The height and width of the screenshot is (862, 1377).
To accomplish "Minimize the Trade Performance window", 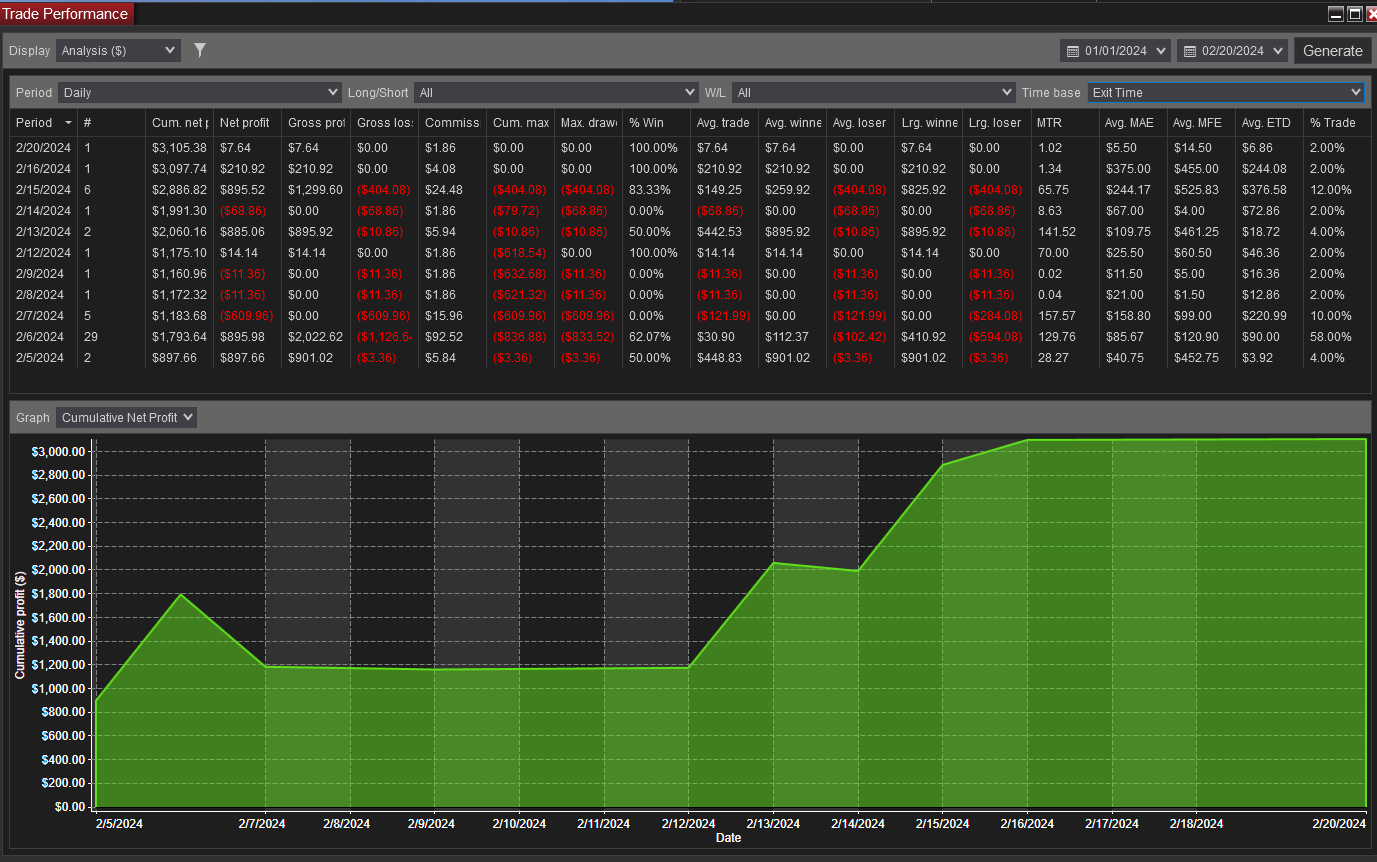I will 1335,14.
